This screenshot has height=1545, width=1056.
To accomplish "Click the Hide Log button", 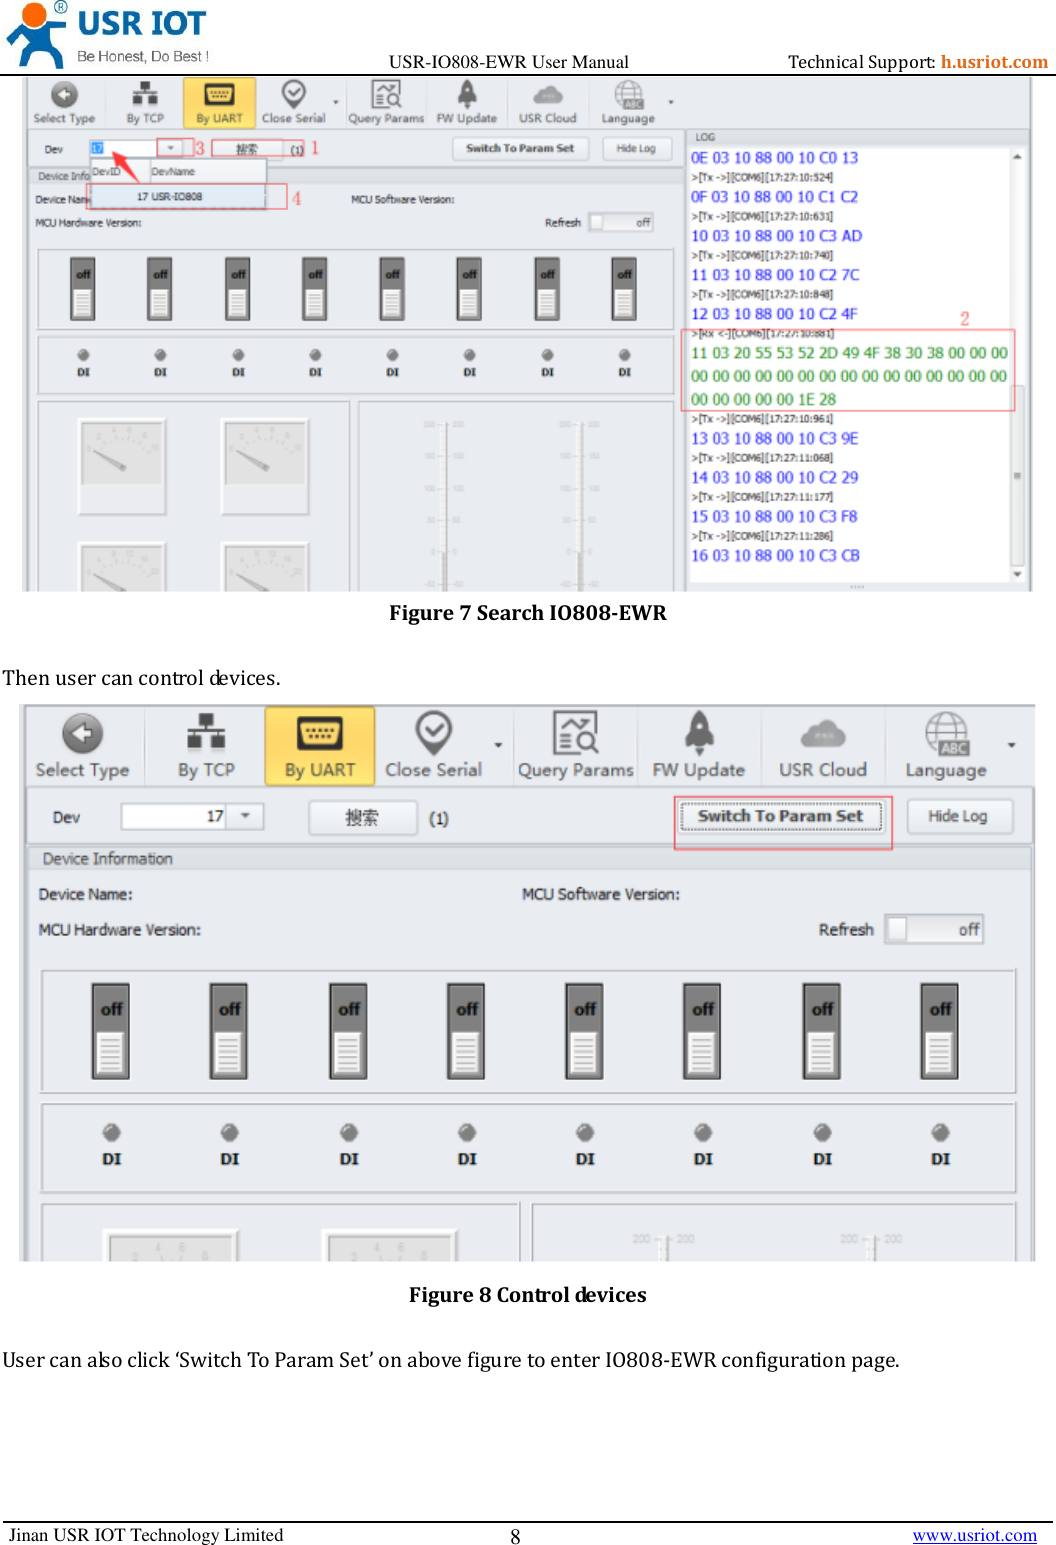I will (957, 816).
